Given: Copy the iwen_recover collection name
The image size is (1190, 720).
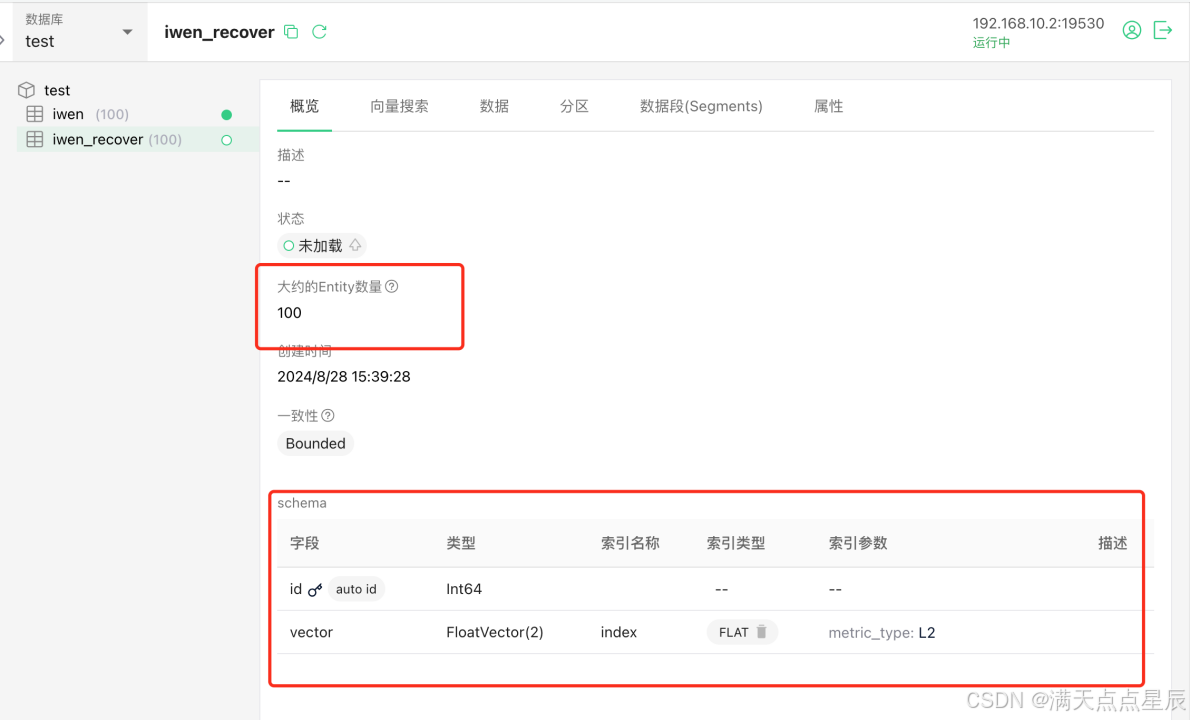Looking at the screenshot, I should 291,32.
